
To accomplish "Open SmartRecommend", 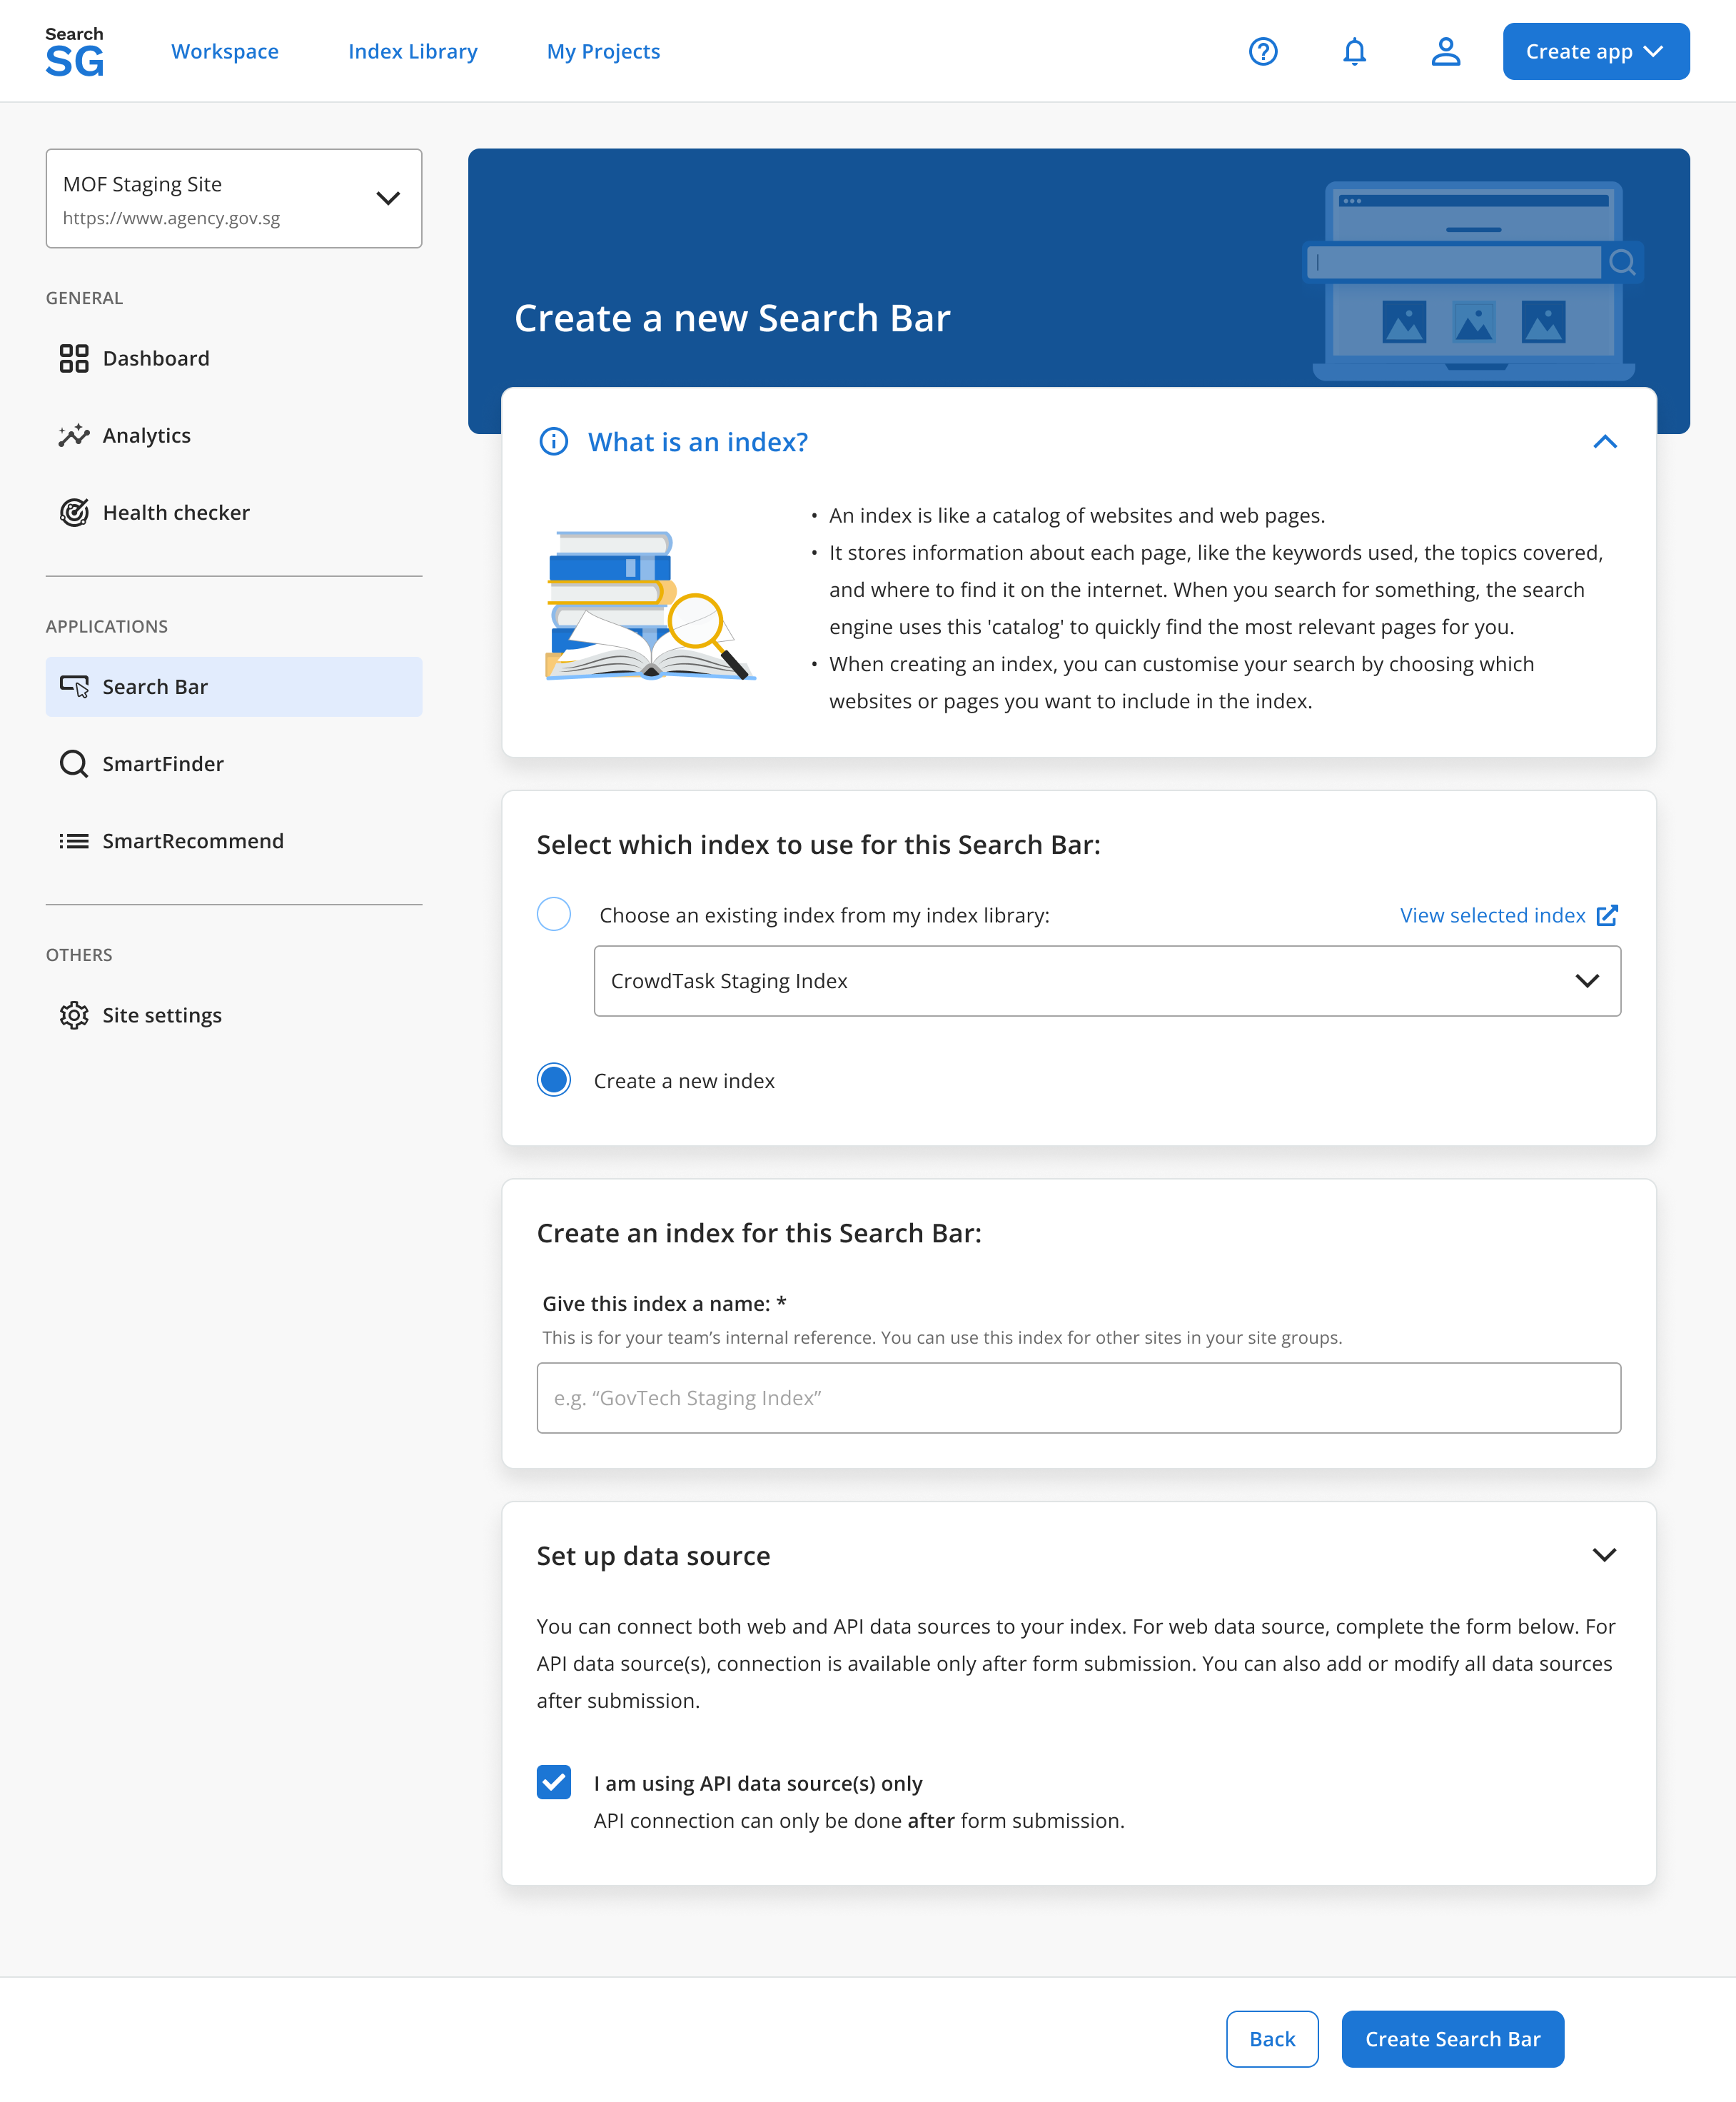I will [192, 840].
